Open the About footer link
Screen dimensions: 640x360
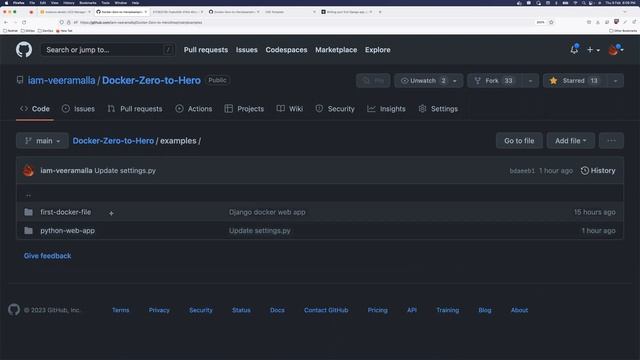[519, 310]
